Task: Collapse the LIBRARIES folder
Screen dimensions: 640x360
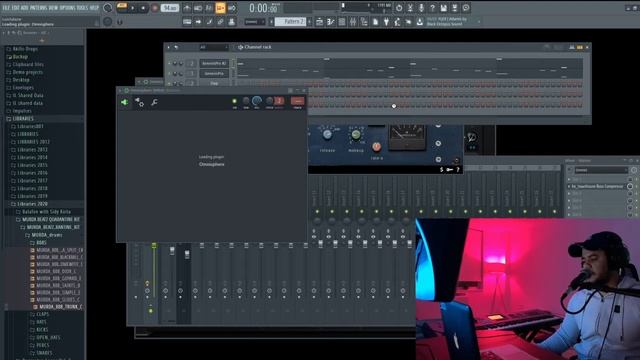Action: point(23,119)
